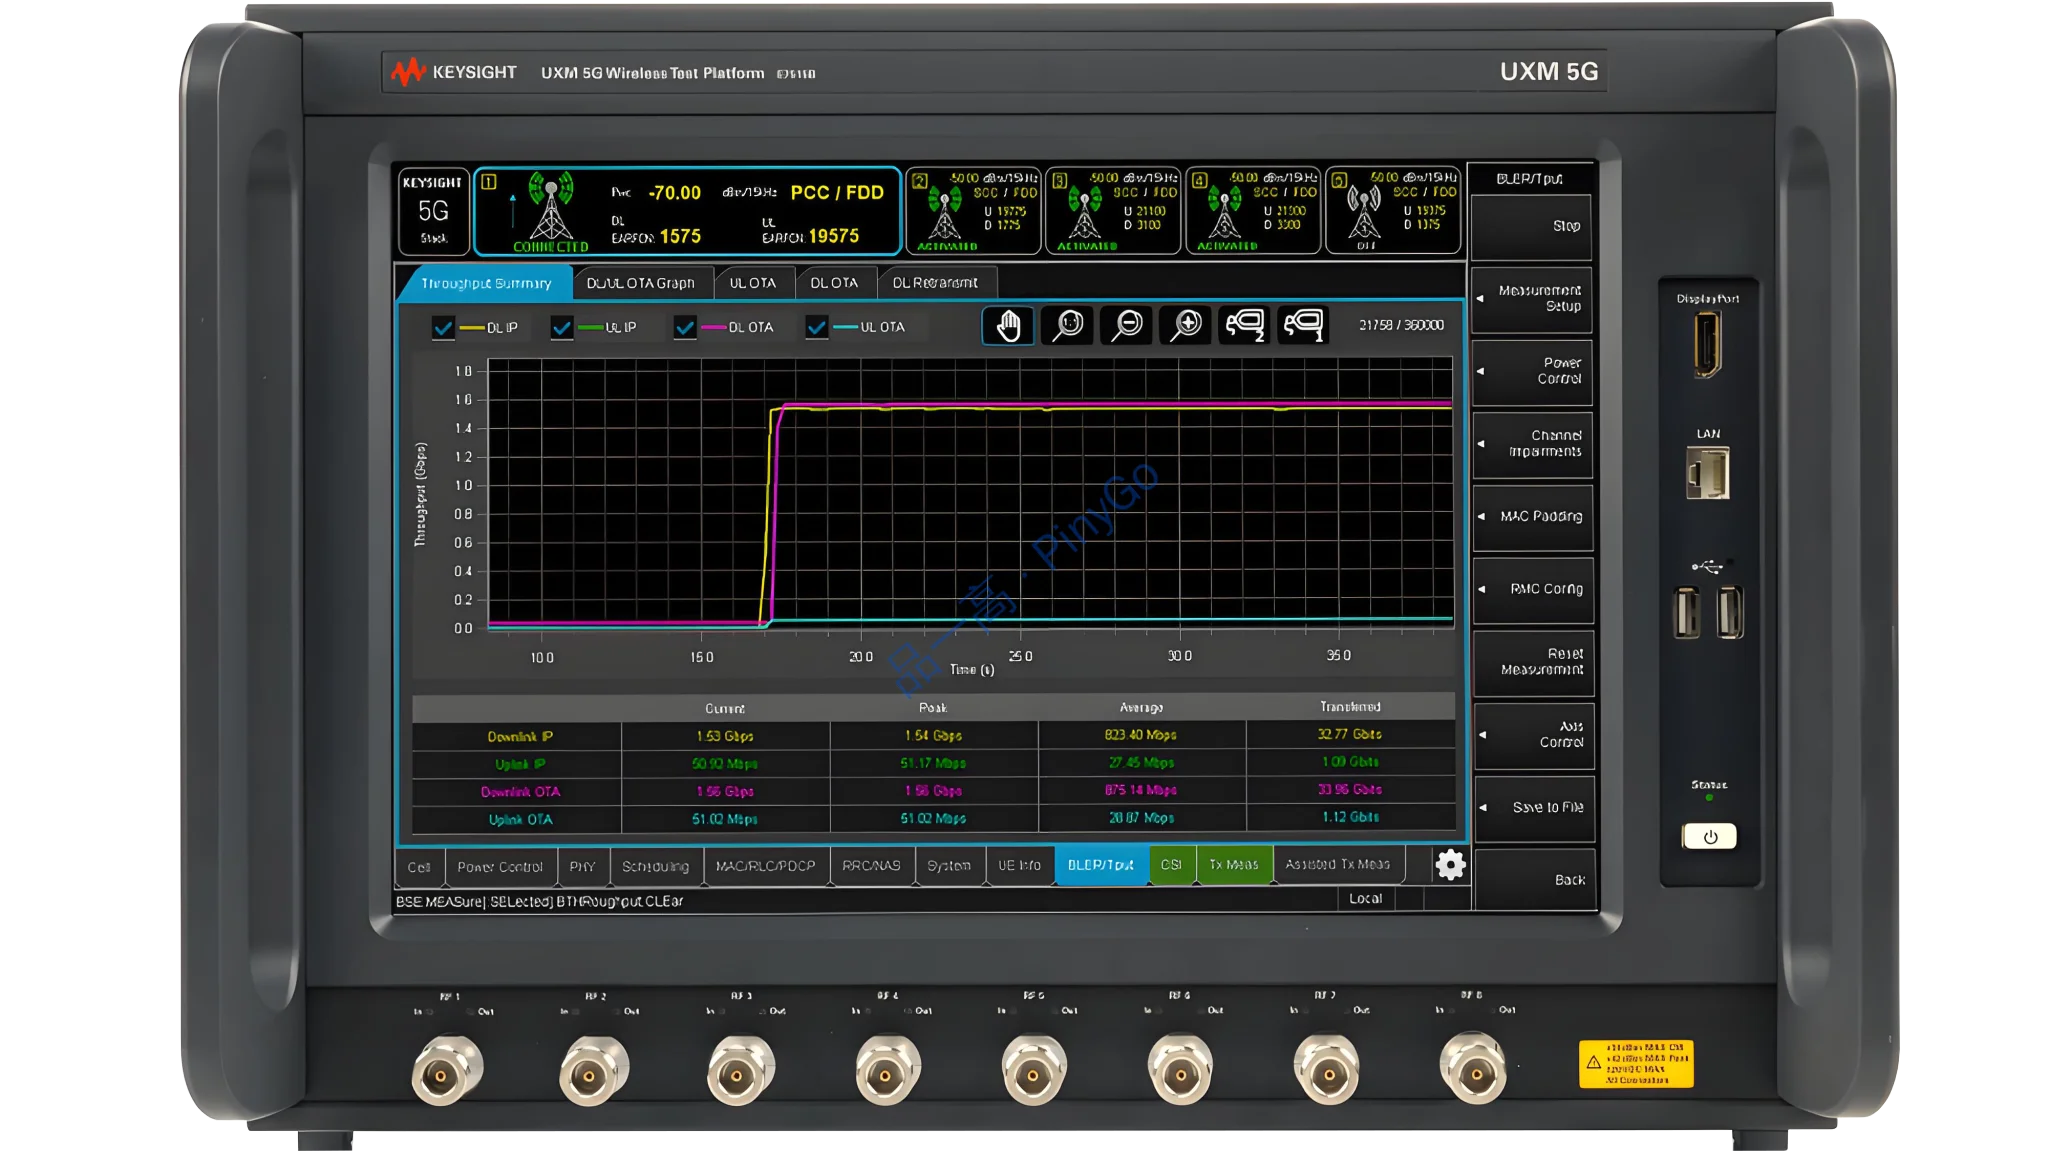Click the 1.54 Gbps peak value
Screen dimensions: 2048x1151
point(933,735)
